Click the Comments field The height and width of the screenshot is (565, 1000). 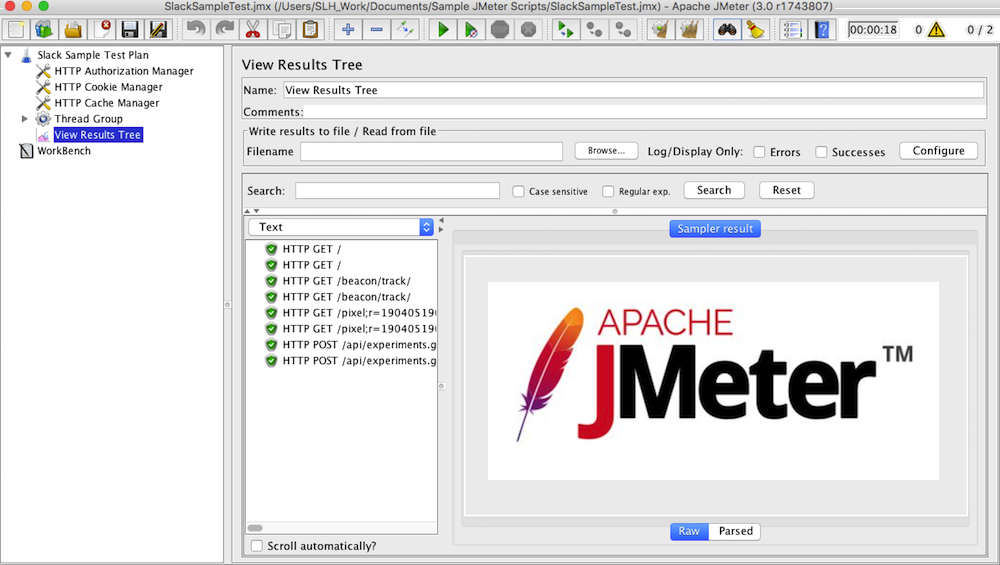point(645,112)
